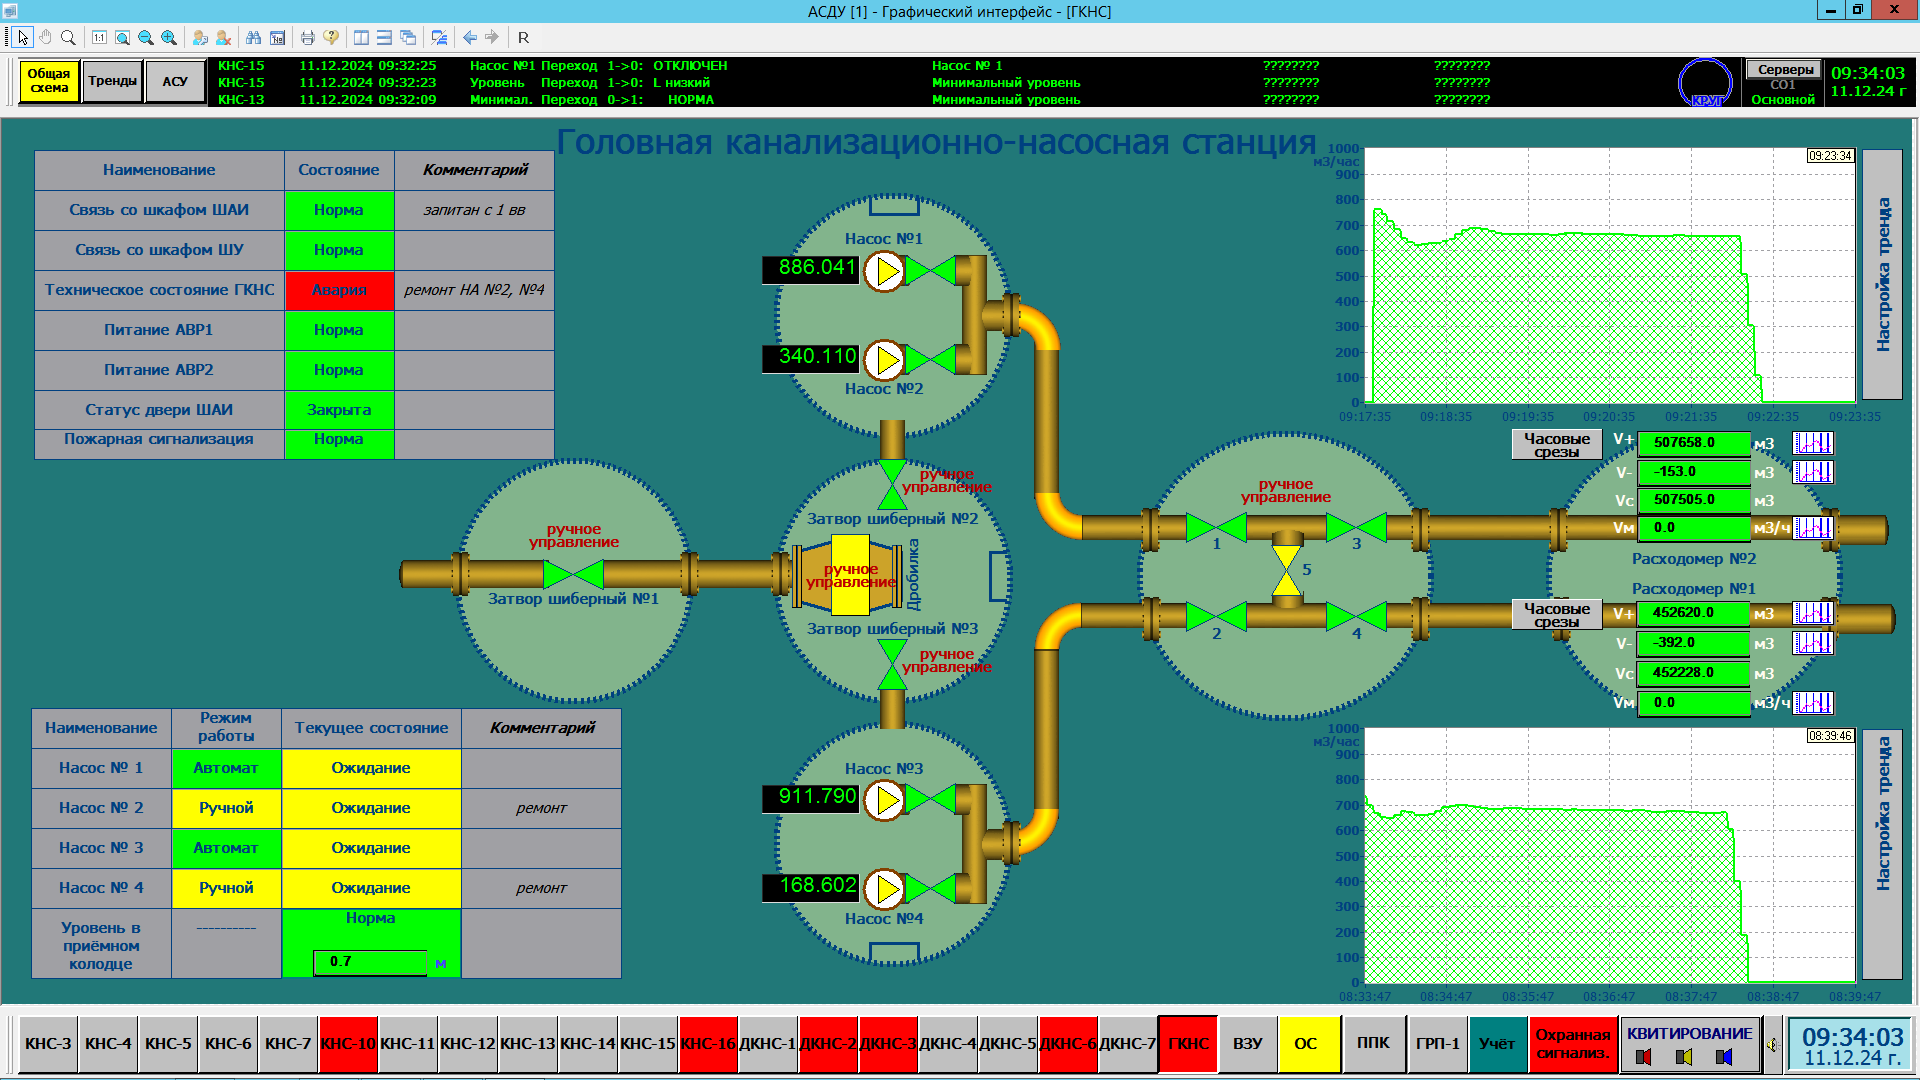Tile windows horizontally icon
Viewport: 1920px width, 1080px height.
pos(384,37)
